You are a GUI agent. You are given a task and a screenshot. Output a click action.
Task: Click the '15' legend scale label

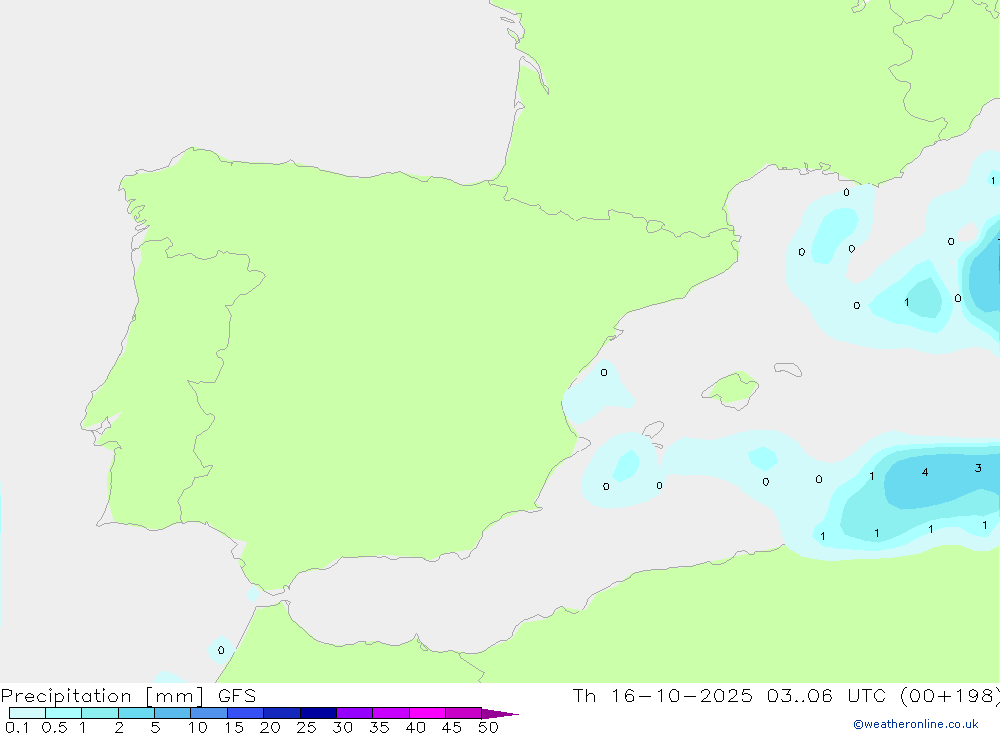coord(234,727)
